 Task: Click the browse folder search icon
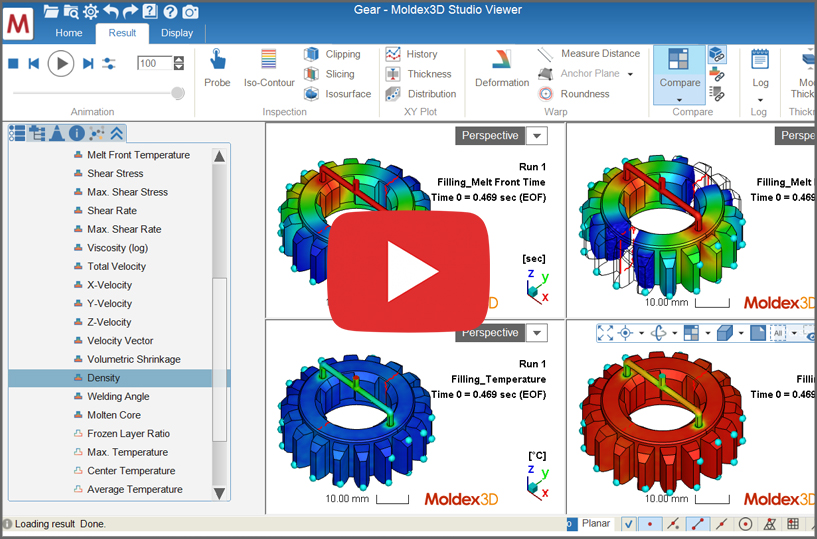[71, 11]
